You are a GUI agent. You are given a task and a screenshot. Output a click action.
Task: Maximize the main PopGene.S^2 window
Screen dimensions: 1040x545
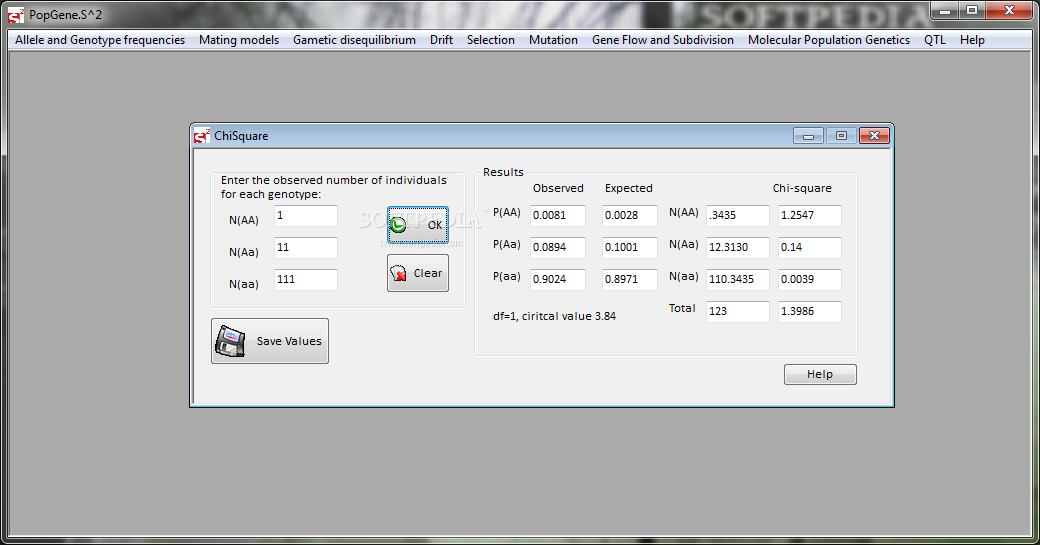click(972, 11)
